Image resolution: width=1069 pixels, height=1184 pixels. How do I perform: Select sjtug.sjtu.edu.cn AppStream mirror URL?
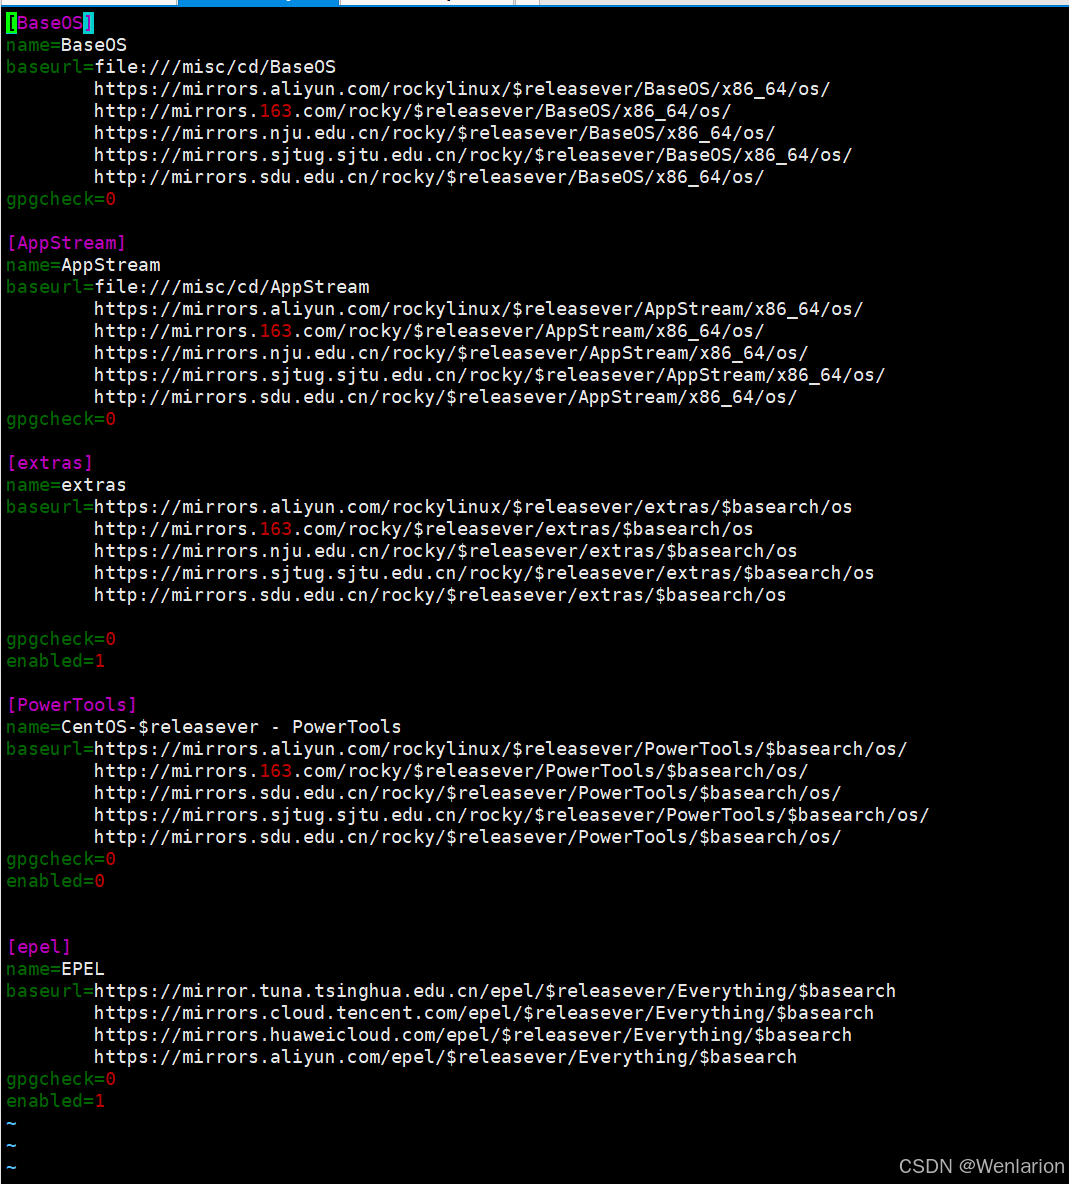tap(490, 375)
